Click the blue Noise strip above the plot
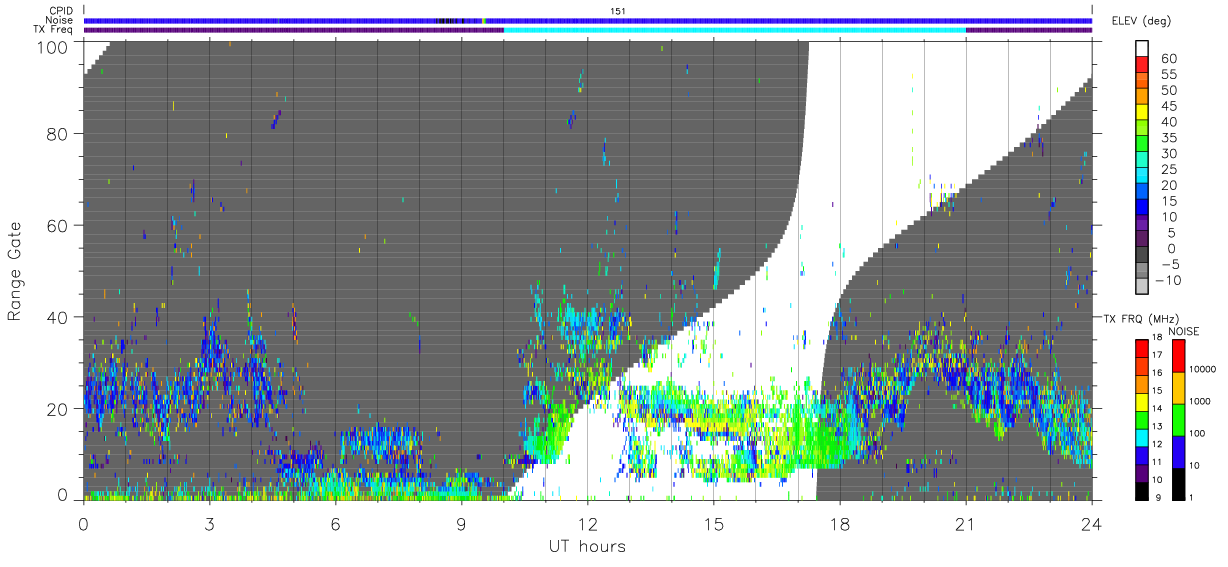The height and width of the screenshot is (567, 1228). (588, 20)
